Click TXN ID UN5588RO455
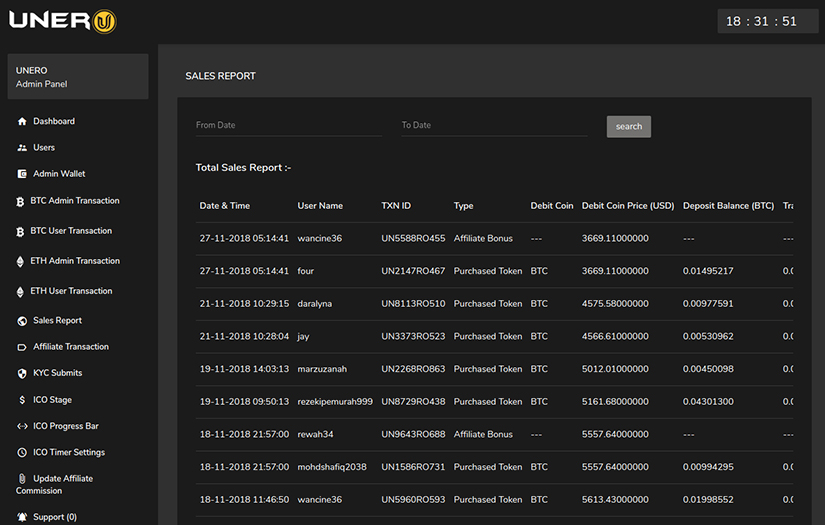The width and height of the screenshot is (825, 525). pos(413,238)
